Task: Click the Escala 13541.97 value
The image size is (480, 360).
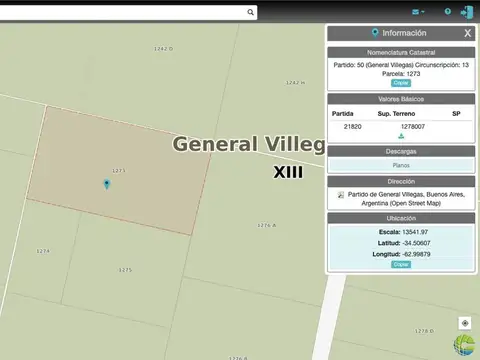Action: 415,232
